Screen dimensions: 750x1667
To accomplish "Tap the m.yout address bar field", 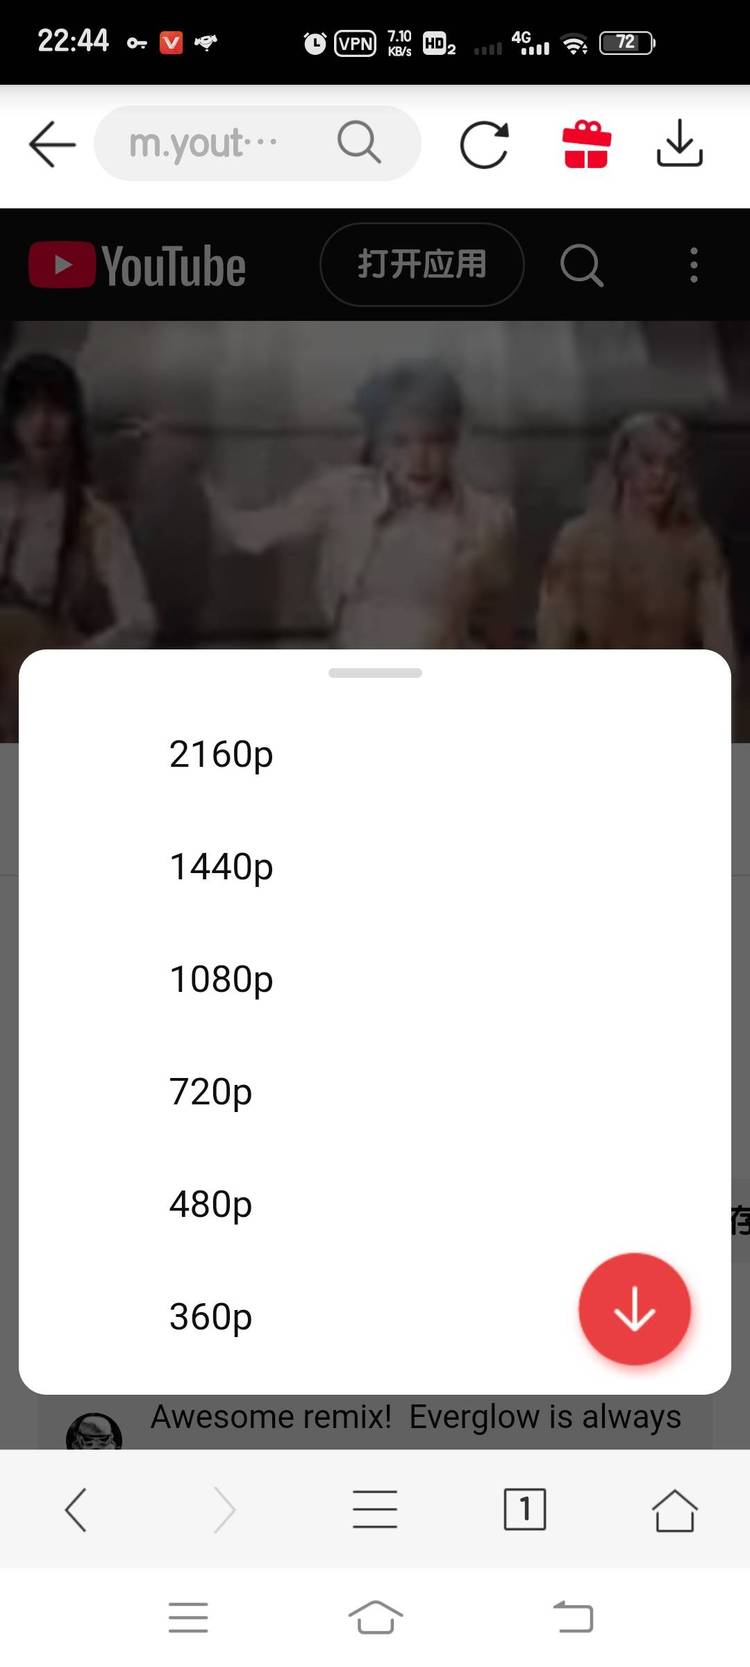I will 257,143.
